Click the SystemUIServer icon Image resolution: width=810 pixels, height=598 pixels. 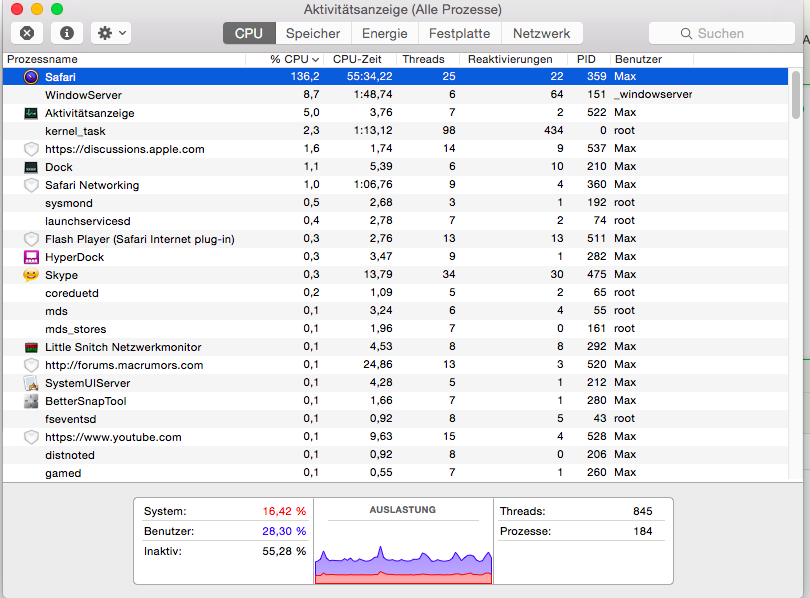[31, 383]
